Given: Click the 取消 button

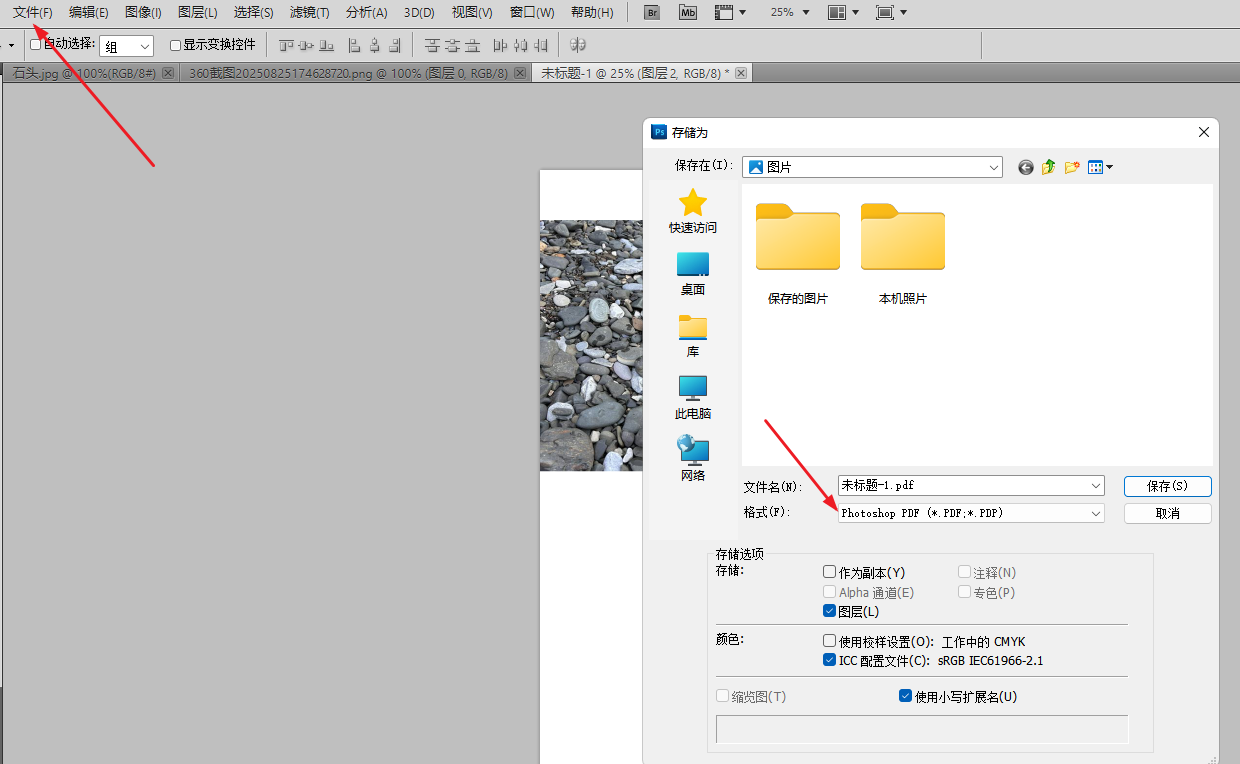Looking at the screenshot, I should pyautogui.click(x=1167, y=513).
